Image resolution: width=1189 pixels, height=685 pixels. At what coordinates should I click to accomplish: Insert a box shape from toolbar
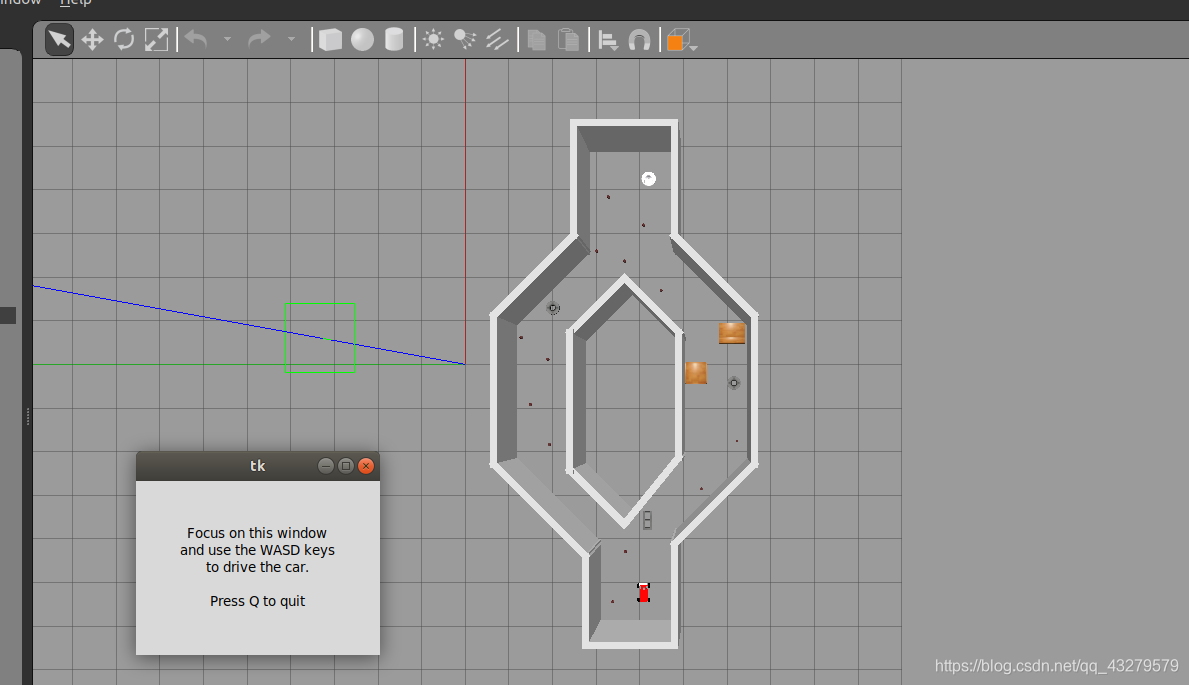(331, 39)
